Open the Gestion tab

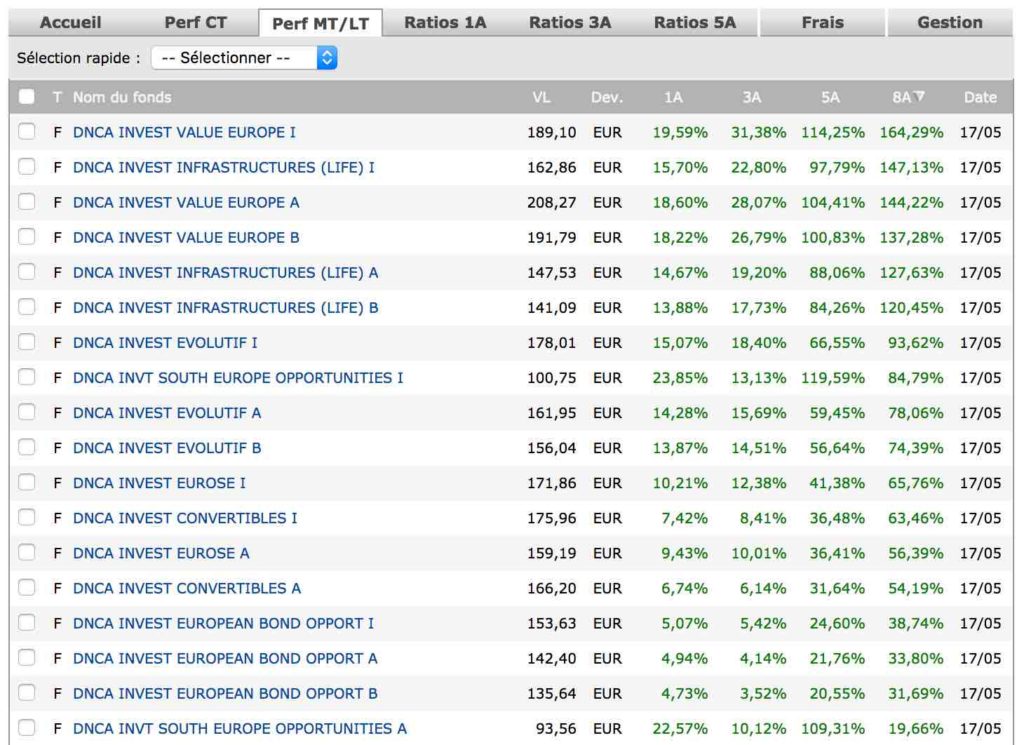(x=950, y=23)
